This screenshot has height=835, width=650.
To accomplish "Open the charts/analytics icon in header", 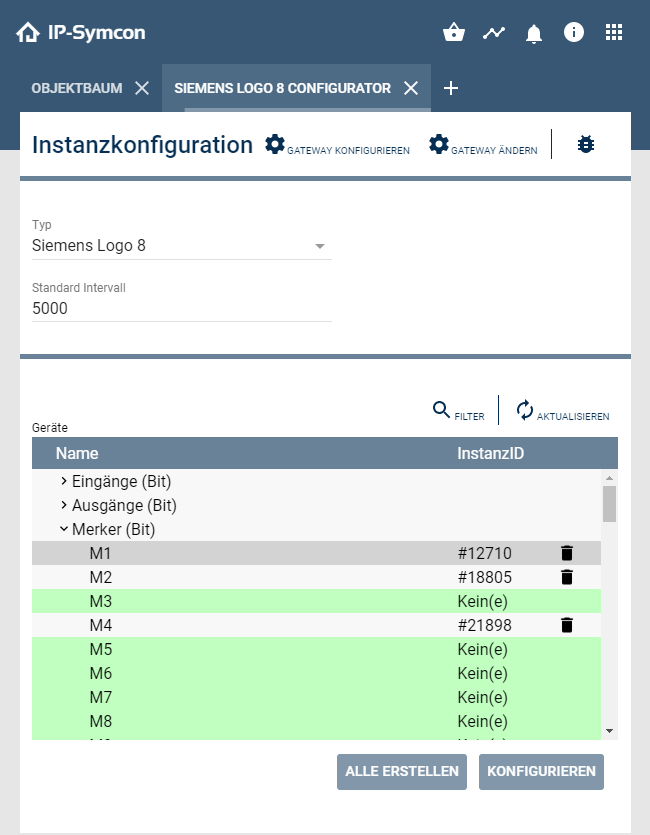I will (493, 32).
